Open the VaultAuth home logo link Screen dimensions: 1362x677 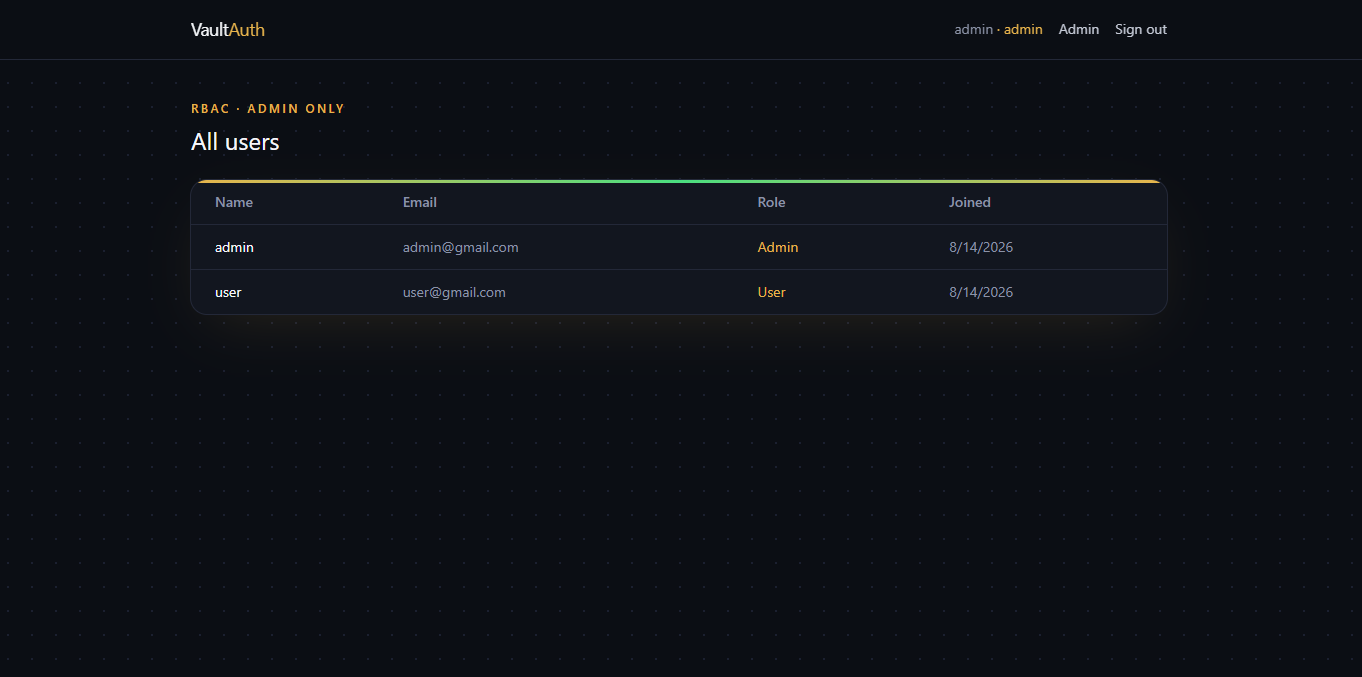coord(228,30)
